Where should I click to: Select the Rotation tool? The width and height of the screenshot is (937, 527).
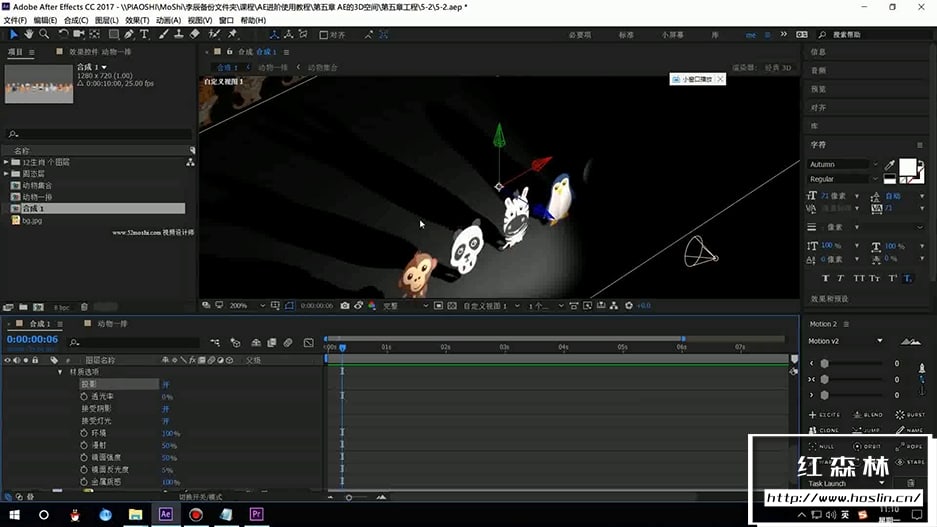pos(63,35)
